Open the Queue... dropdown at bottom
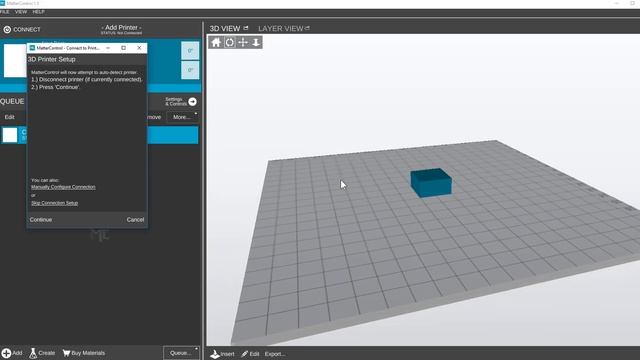The width and height of the screenshot is (640, 360). (x=181, y=353)
